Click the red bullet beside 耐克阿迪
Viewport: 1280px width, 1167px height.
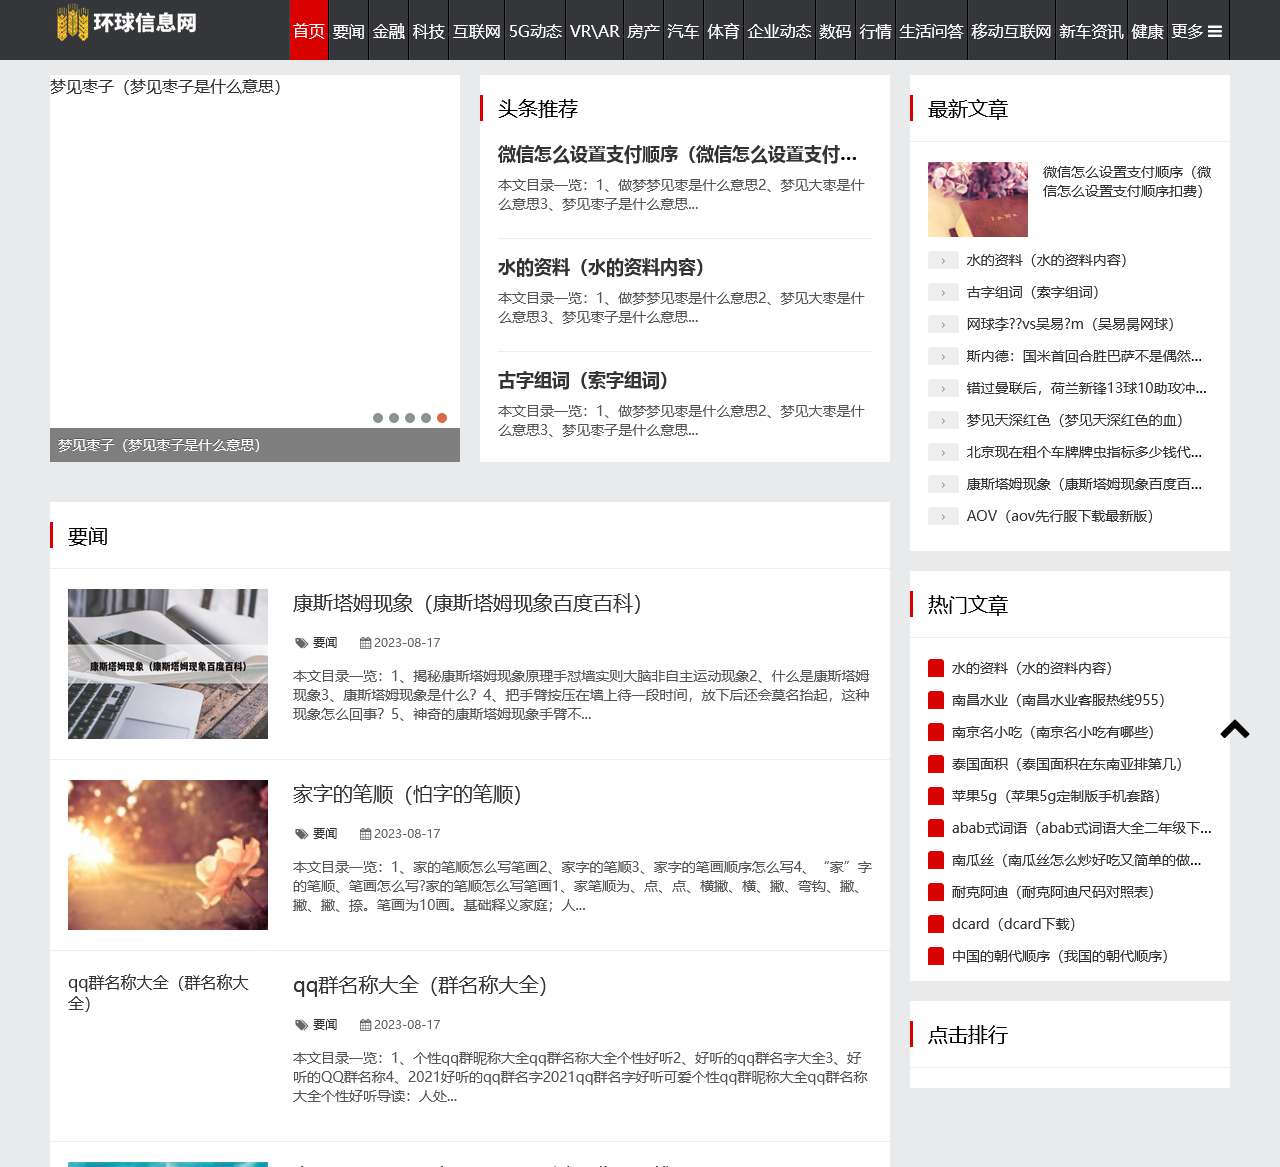936,892
